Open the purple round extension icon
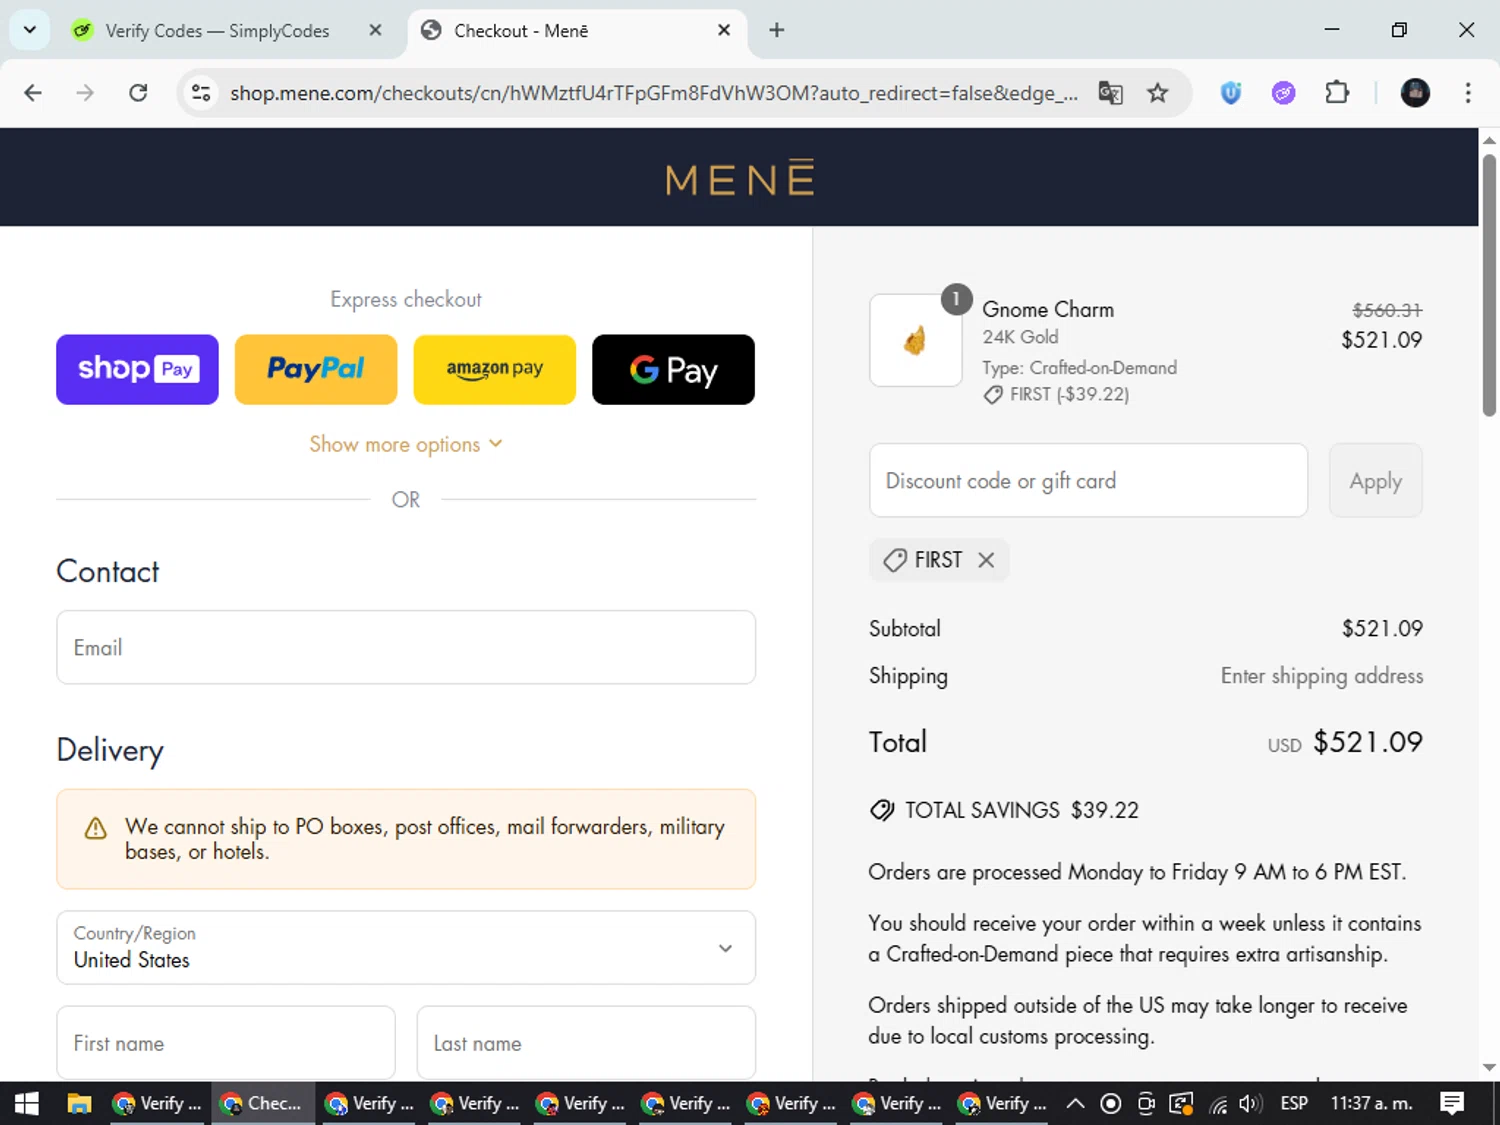The height and width of the screenshot is (1125, 1500). [1283, 93]
